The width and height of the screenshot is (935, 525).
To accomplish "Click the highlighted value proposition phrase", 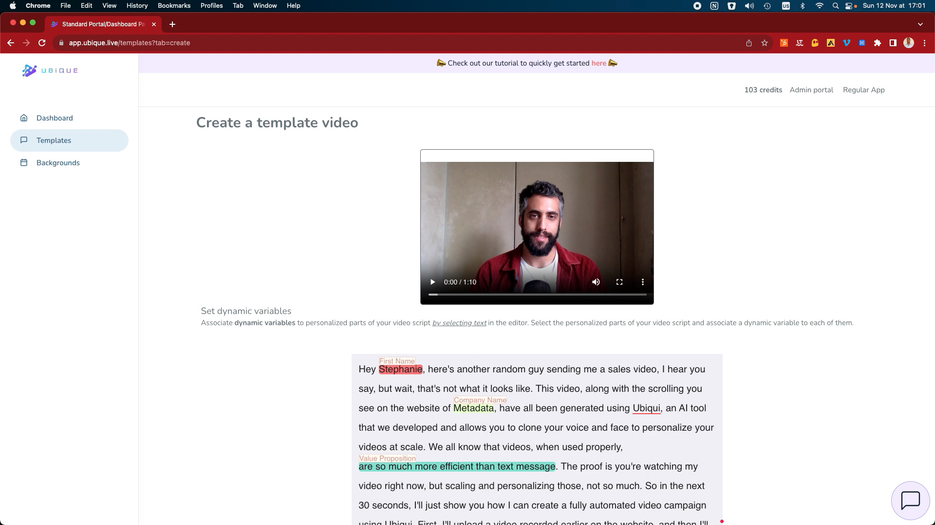I will tap(457, 467).
